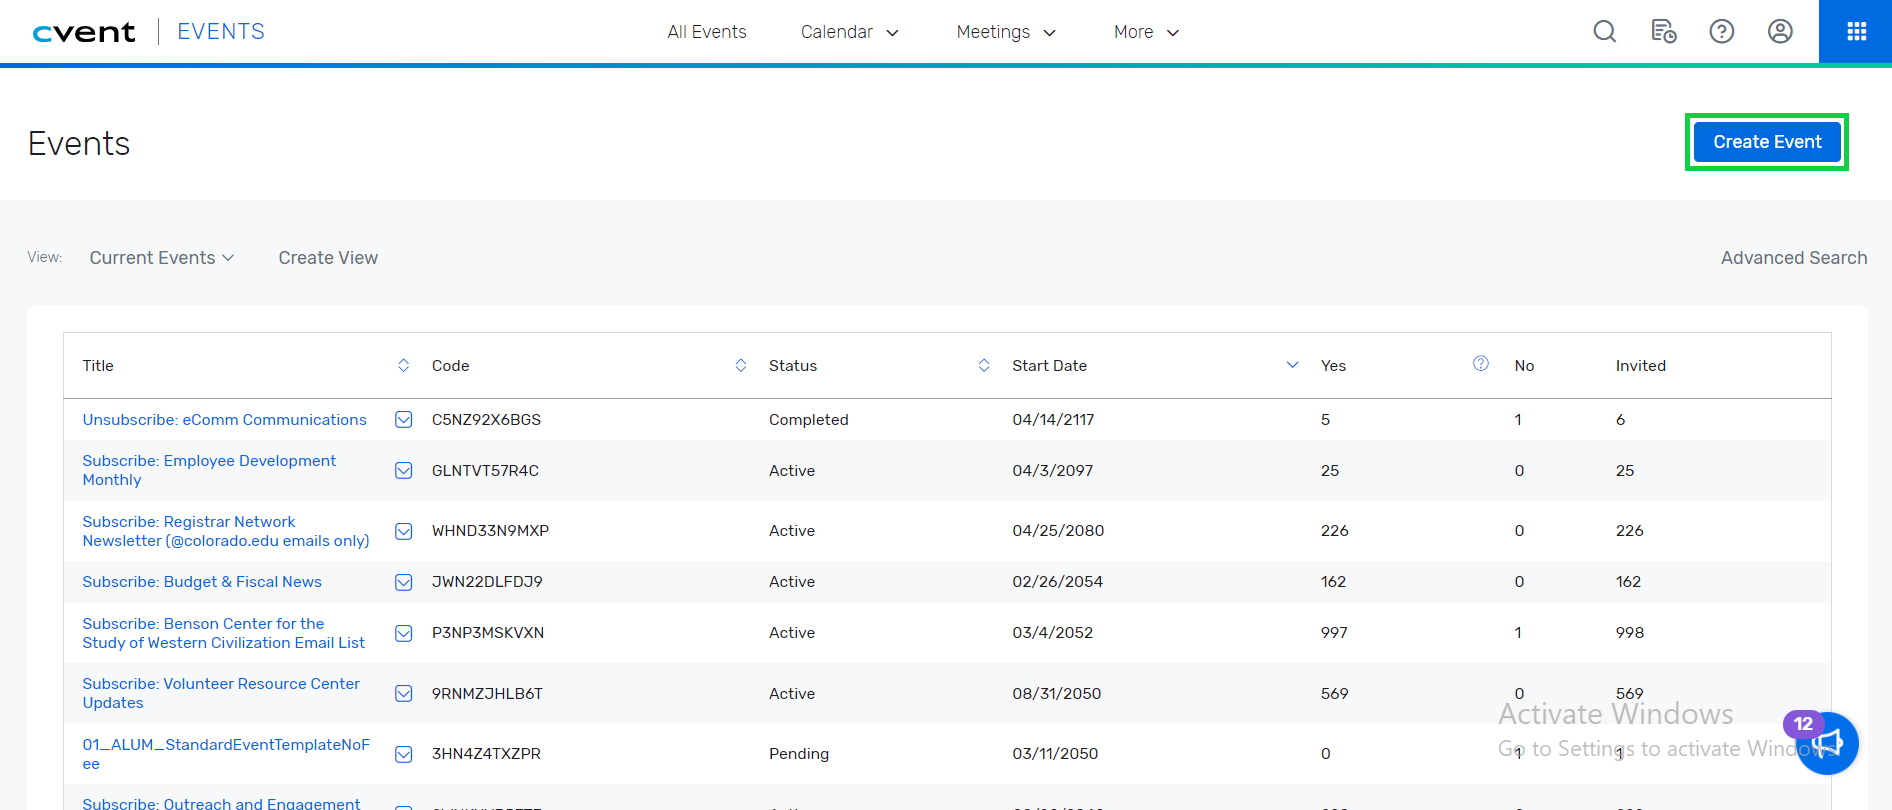
Task: Click the Status column header
Action: [x=793, y=366]
